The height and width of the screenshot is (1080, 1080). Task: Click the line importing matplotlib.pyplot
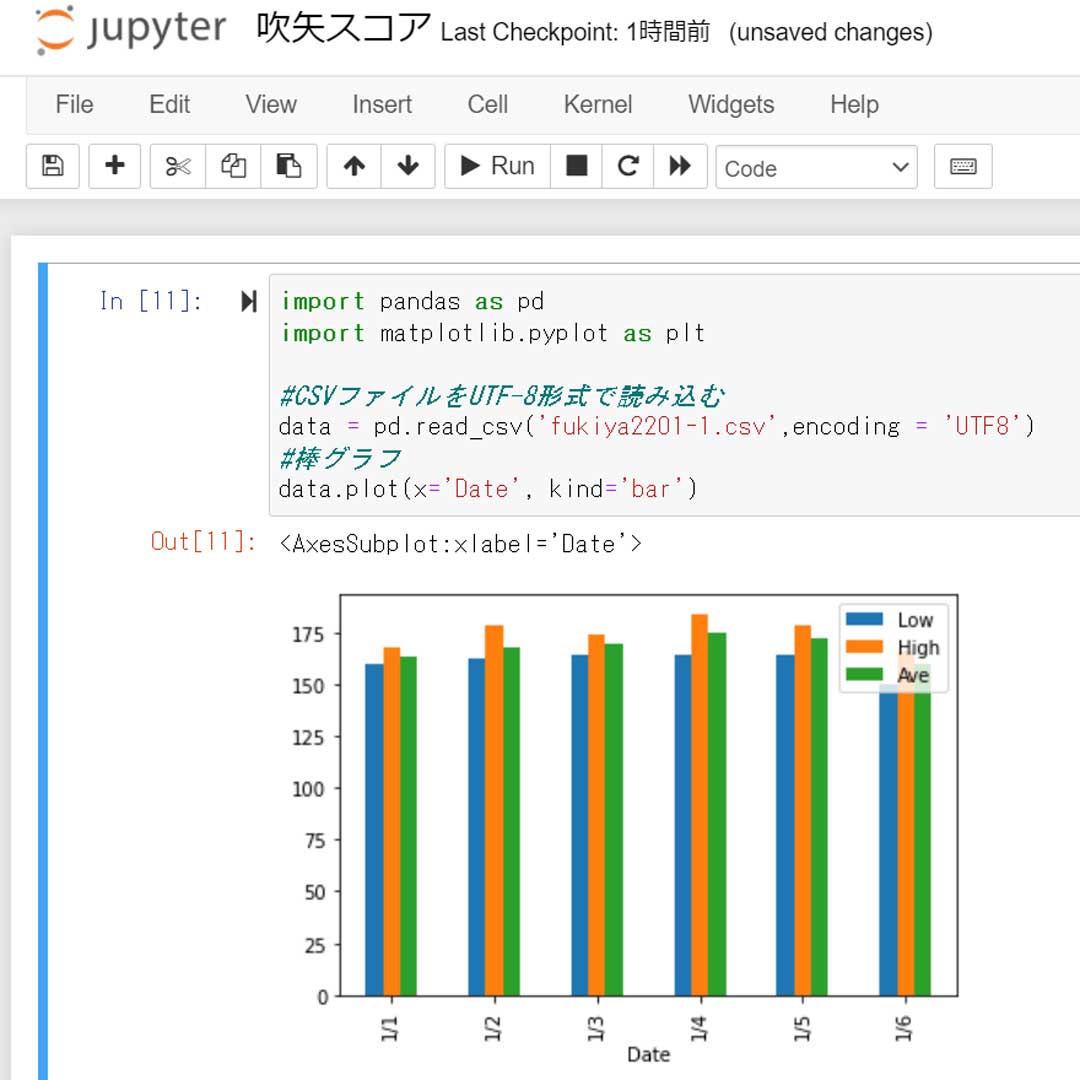[x=493, y=333]
